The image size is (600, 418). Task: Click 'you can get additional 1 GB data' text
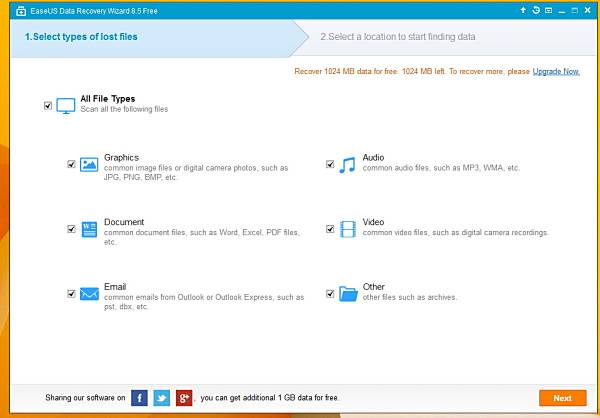pyautogui.click(x=269, y=398)
